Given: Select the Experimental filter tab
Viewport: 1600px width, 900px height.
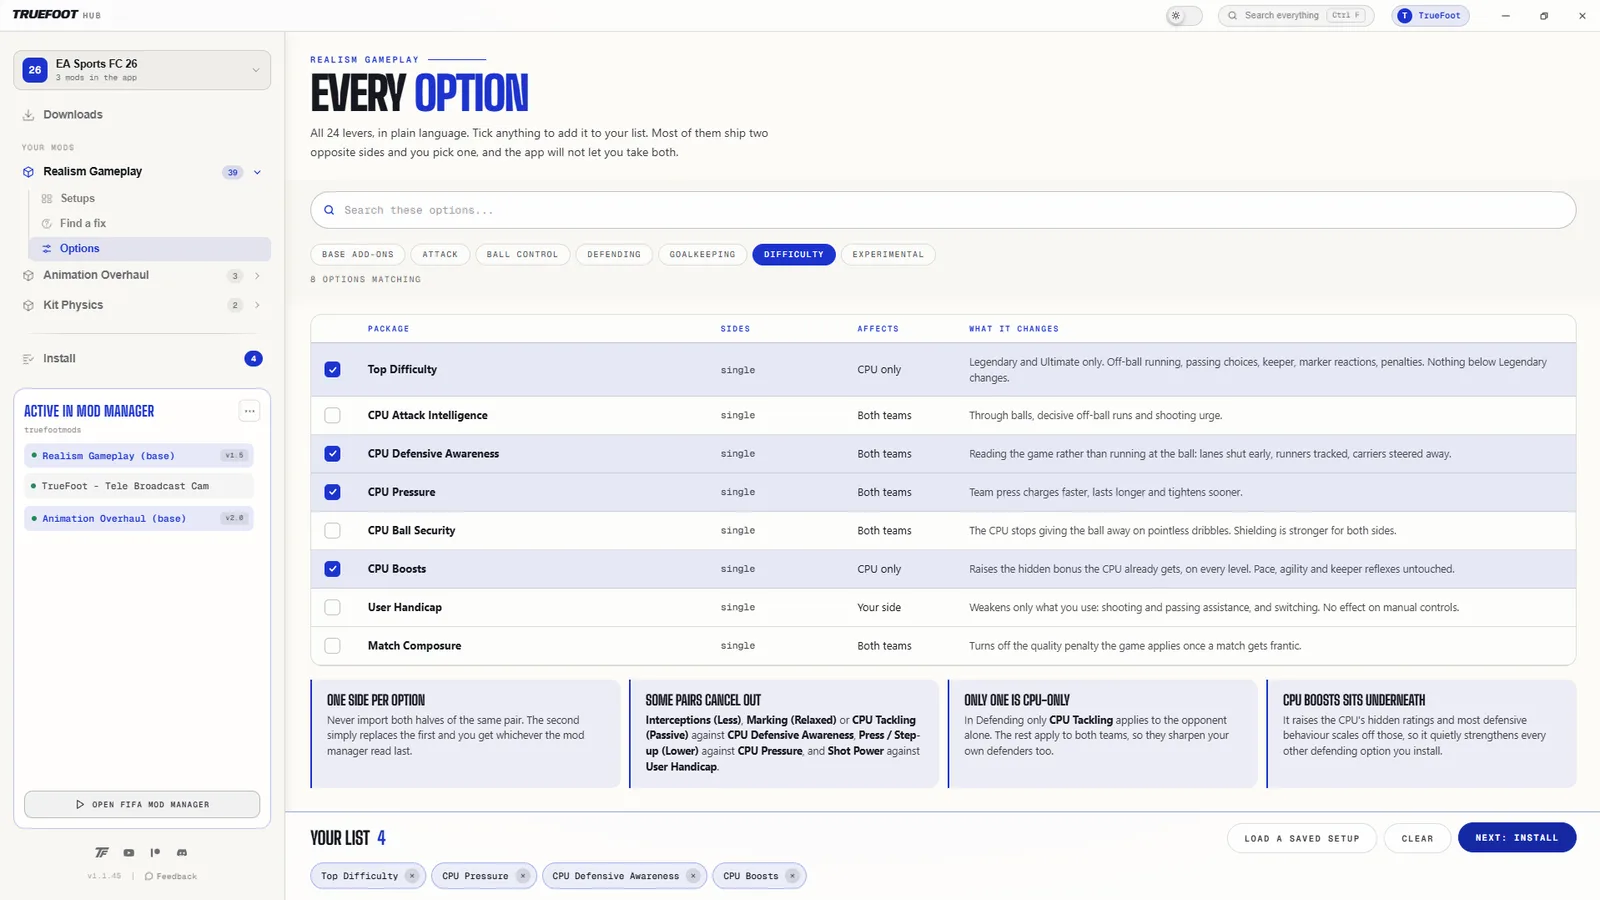Looking at the screenshot, I should [888, 255].
